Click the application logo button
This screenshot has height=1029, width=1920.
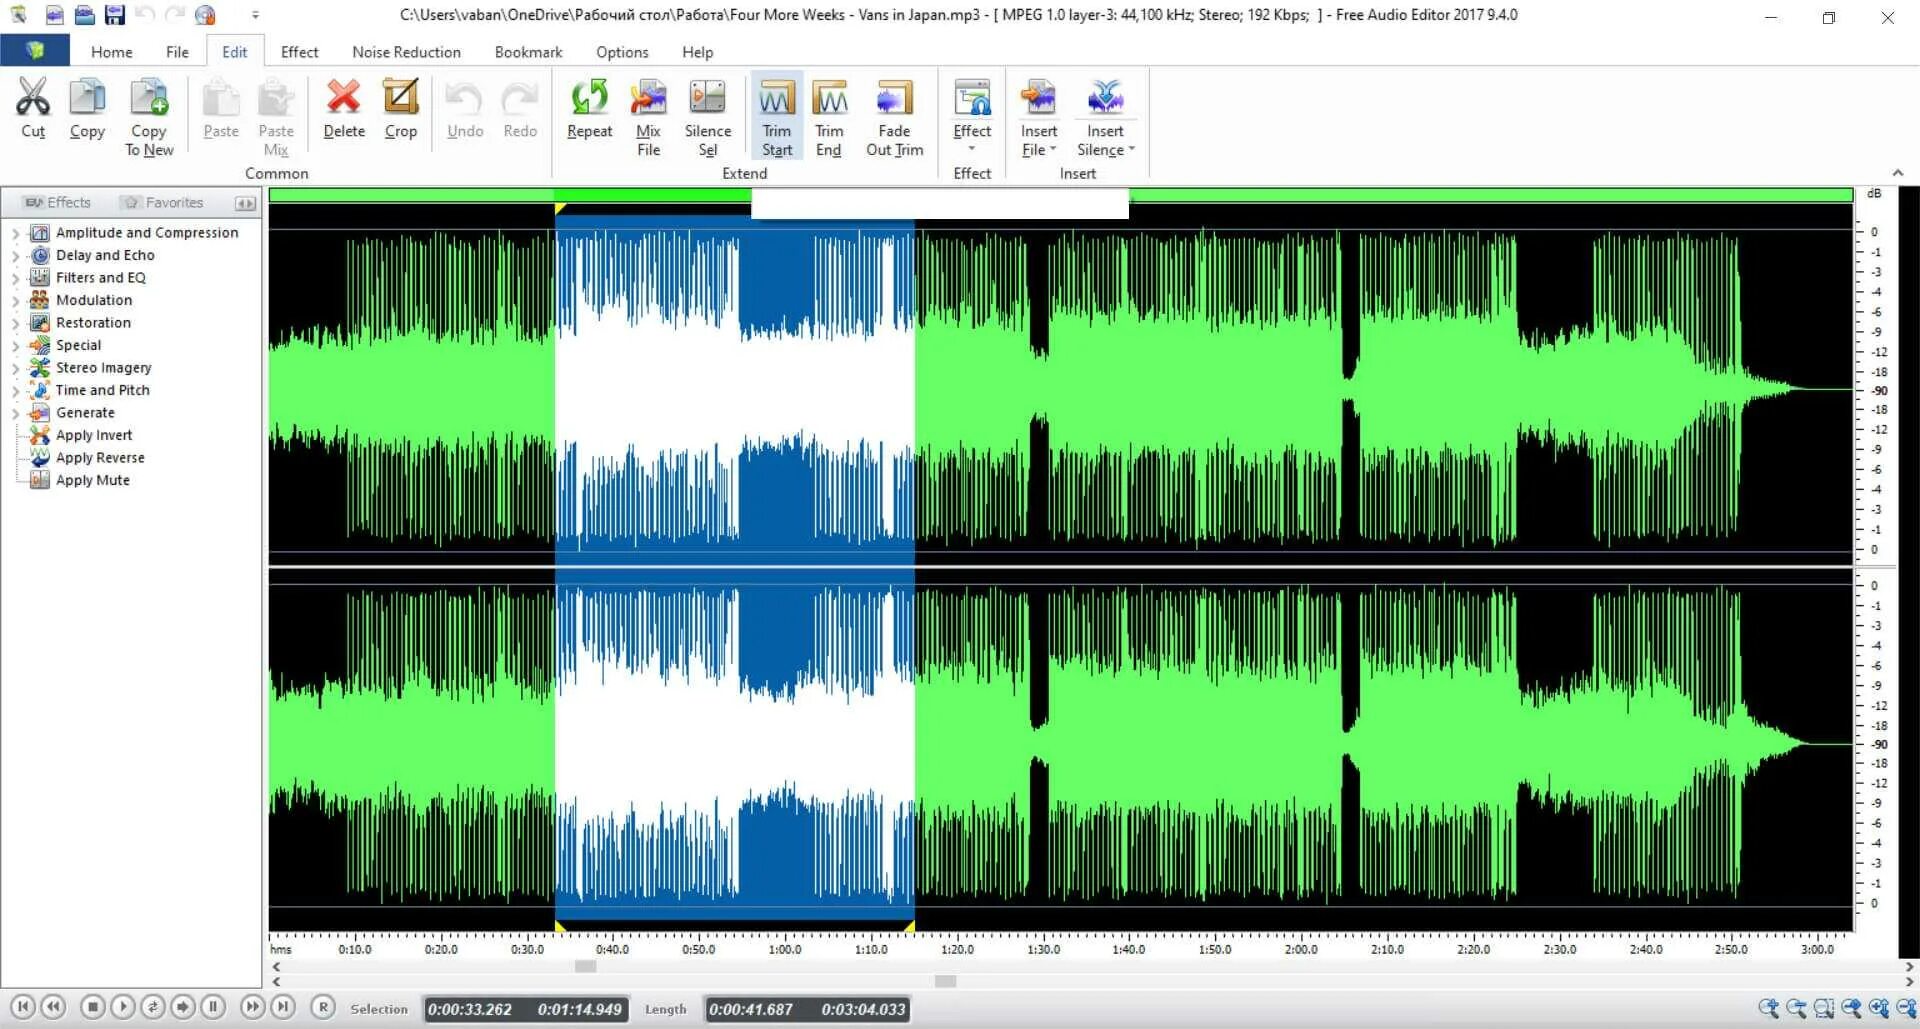(35, 51)
